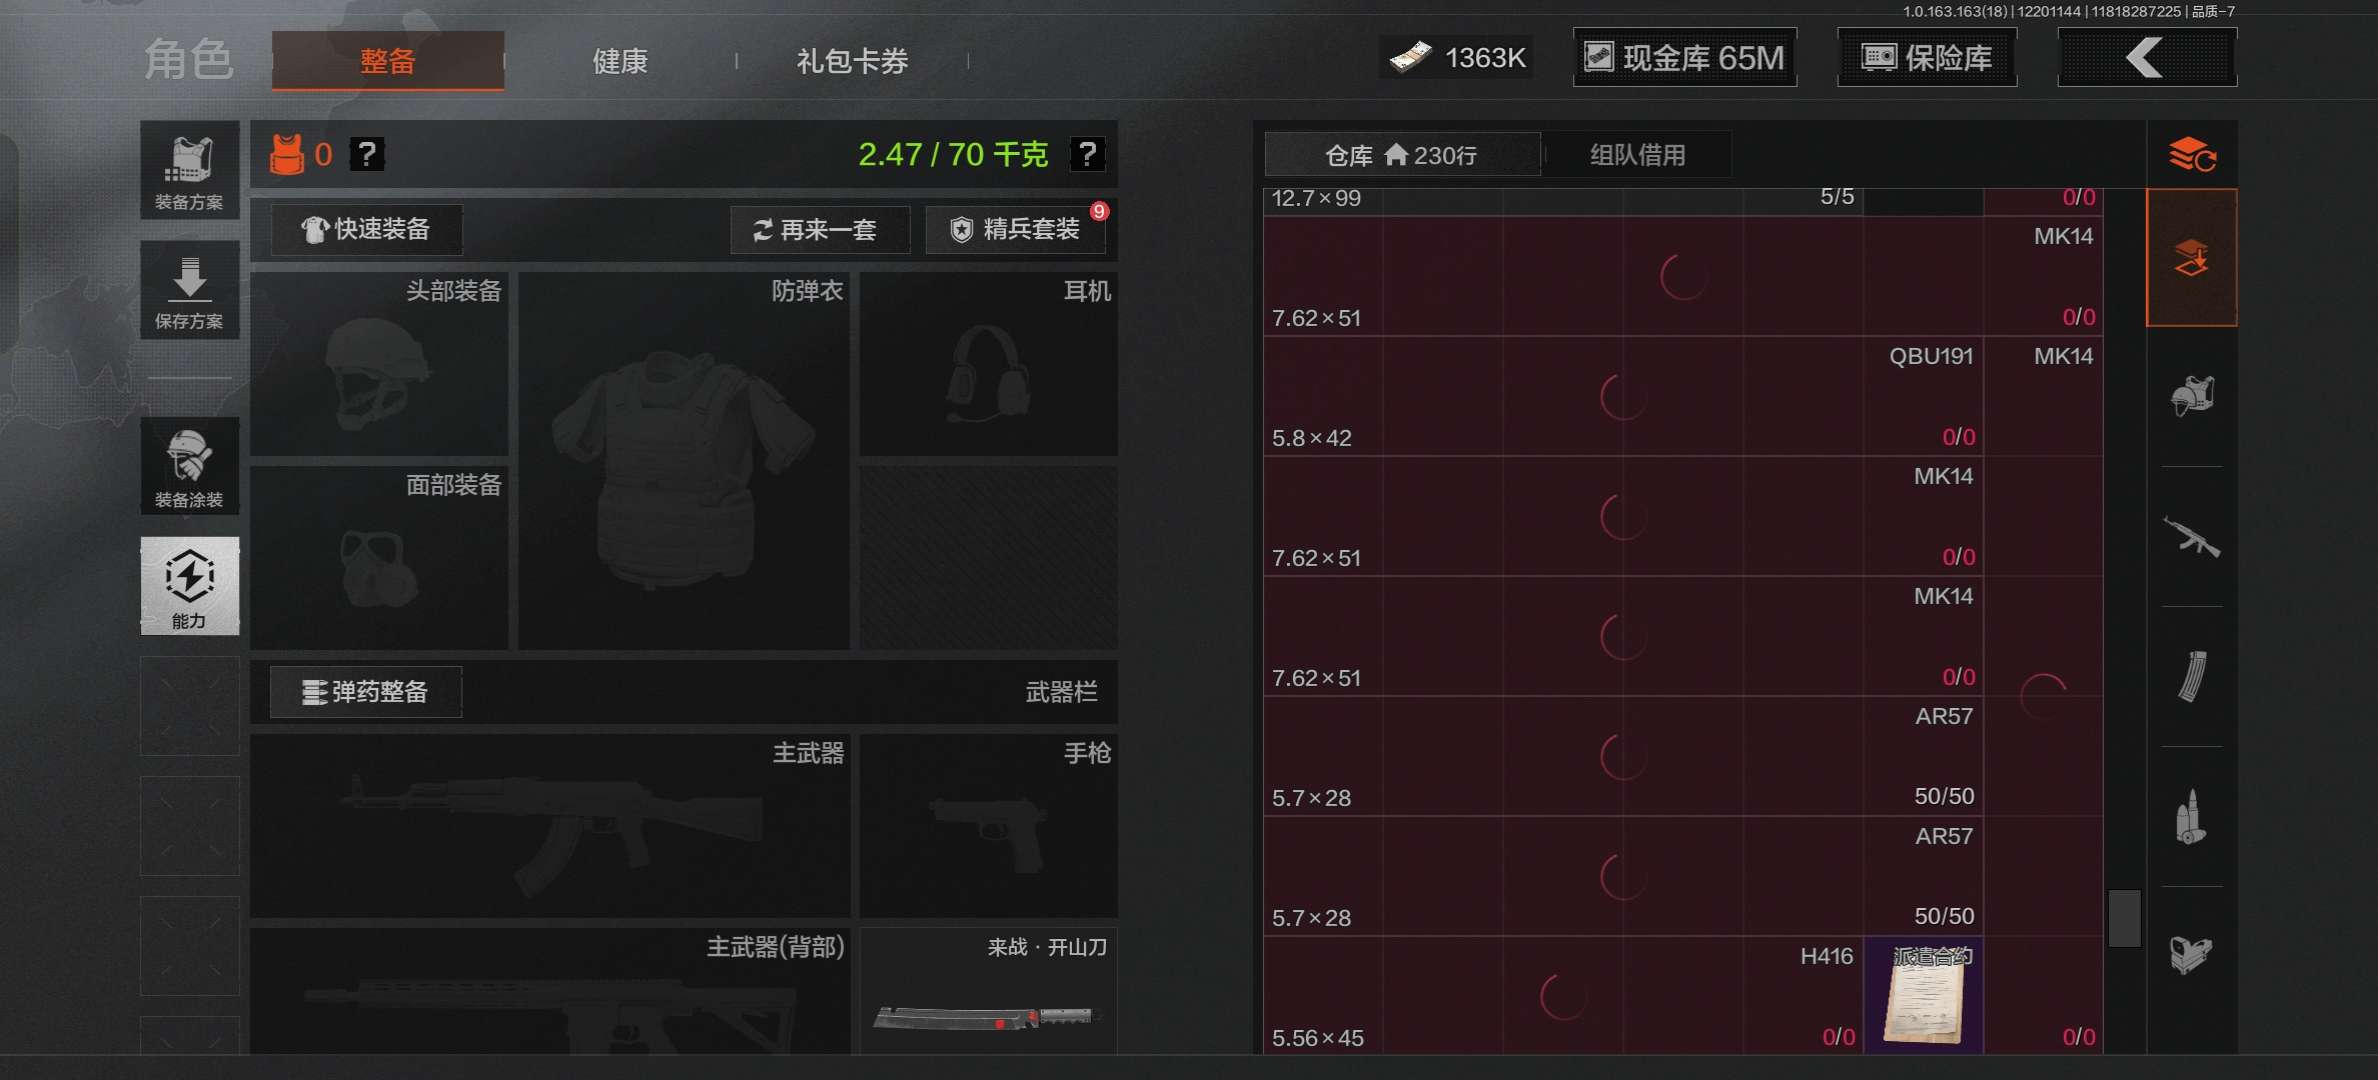Click the warehouse scrollbar handle
Viewport: 2378px width, 1080px height.
click(x=2124, y=918)
